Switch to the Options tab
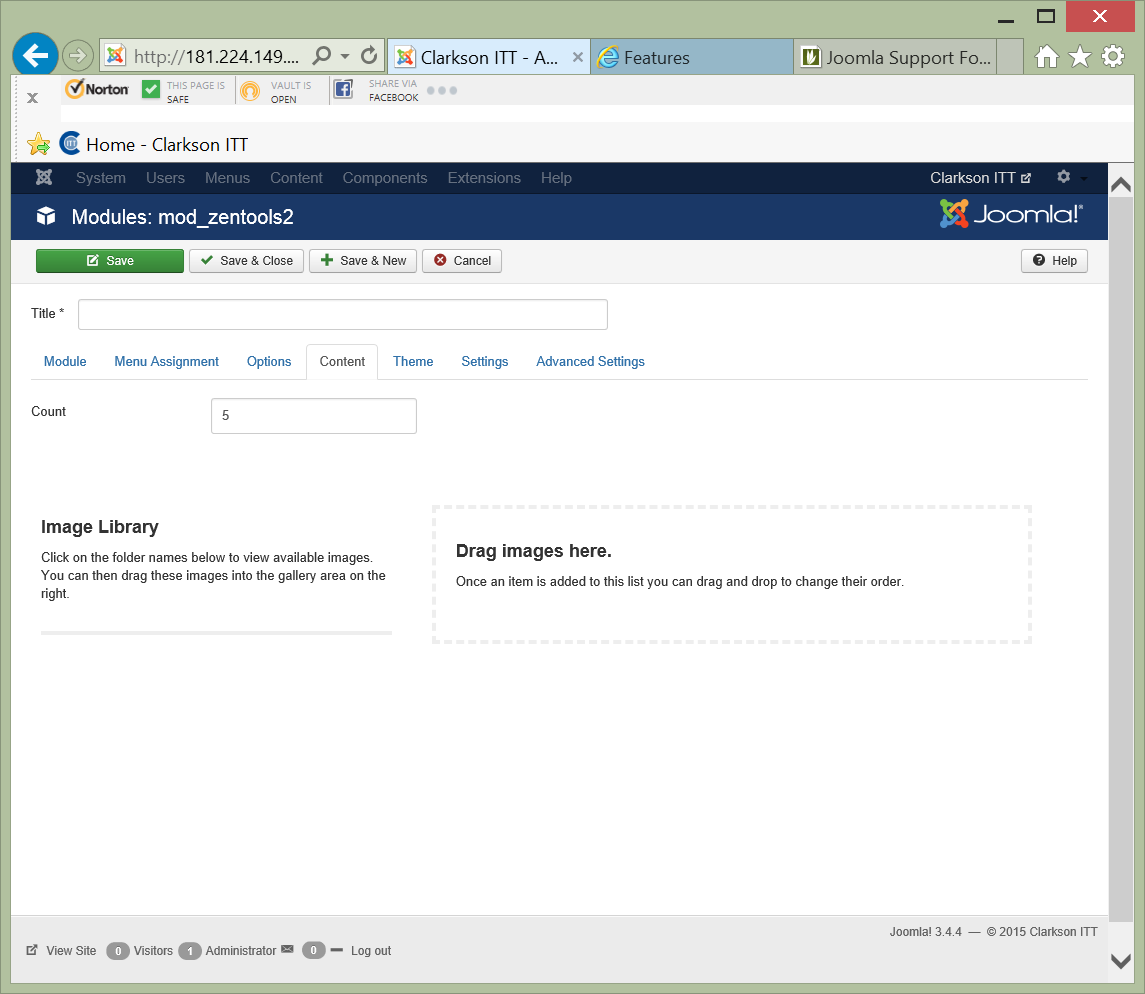Image resolution: width=1145 pixels, height=994 pixels. pyautogui.click(x=269, y=362)
